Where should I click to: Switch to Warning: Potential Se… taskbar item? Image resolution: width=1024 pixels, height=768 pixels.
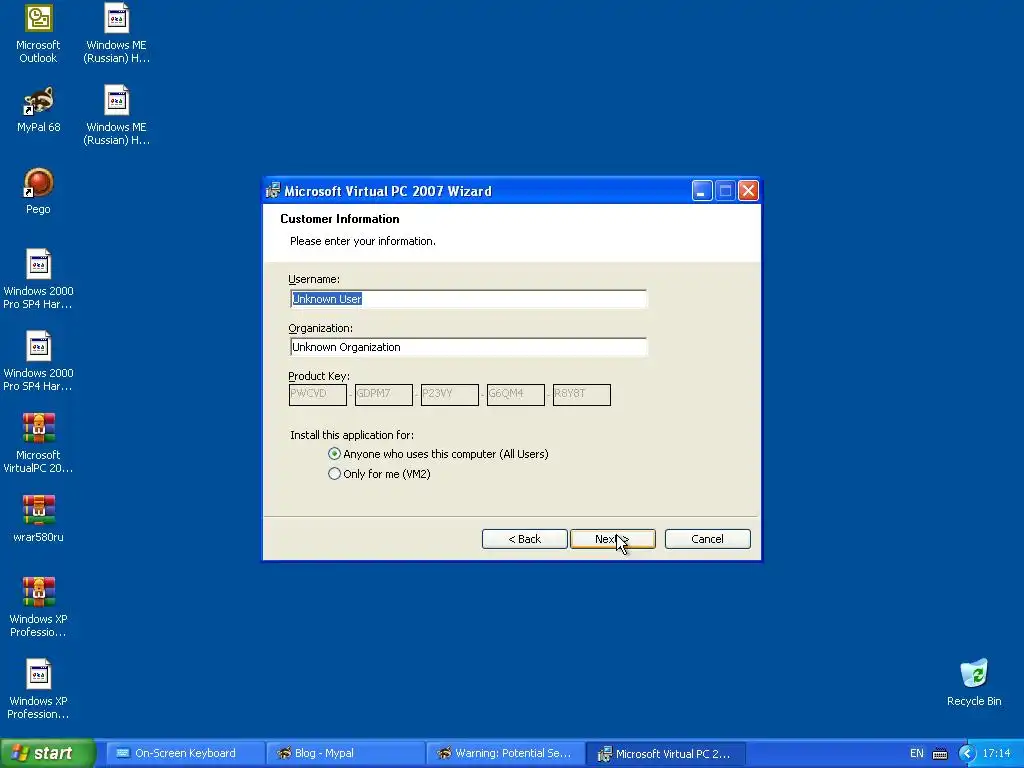505,754
